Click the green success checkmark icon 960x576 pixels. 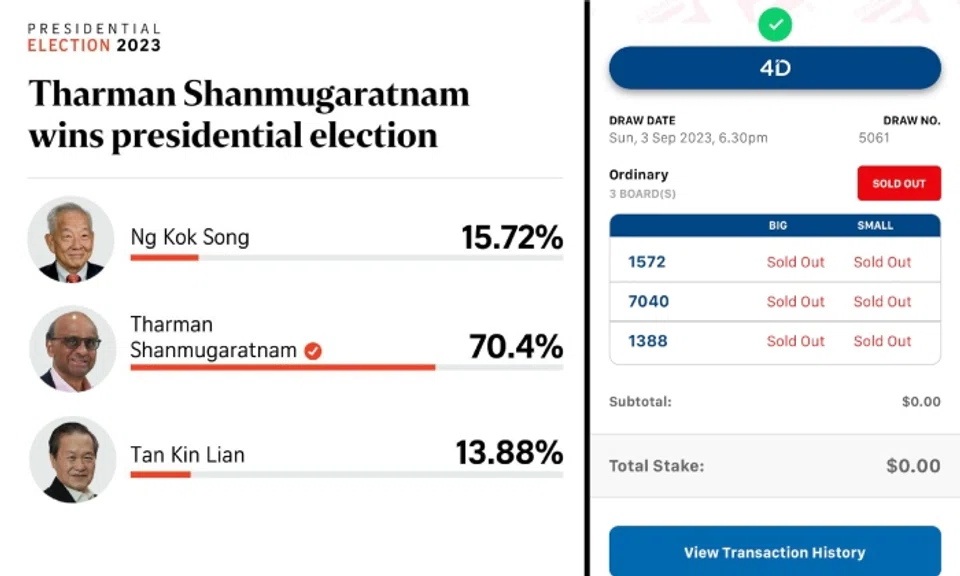pyautogui.click(x=775, y=24)
